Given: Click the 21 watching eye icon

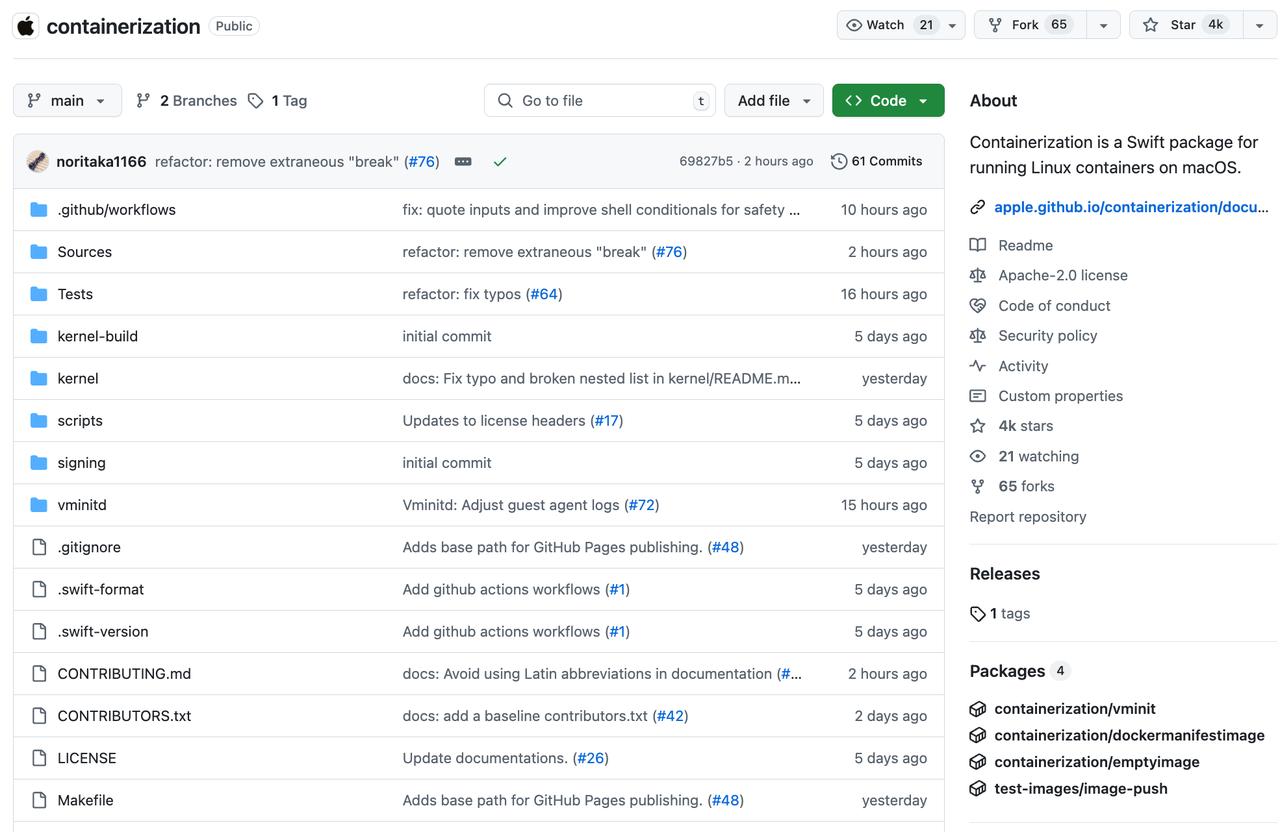Looking at the screenshot, I should click(x=978, y=456).
